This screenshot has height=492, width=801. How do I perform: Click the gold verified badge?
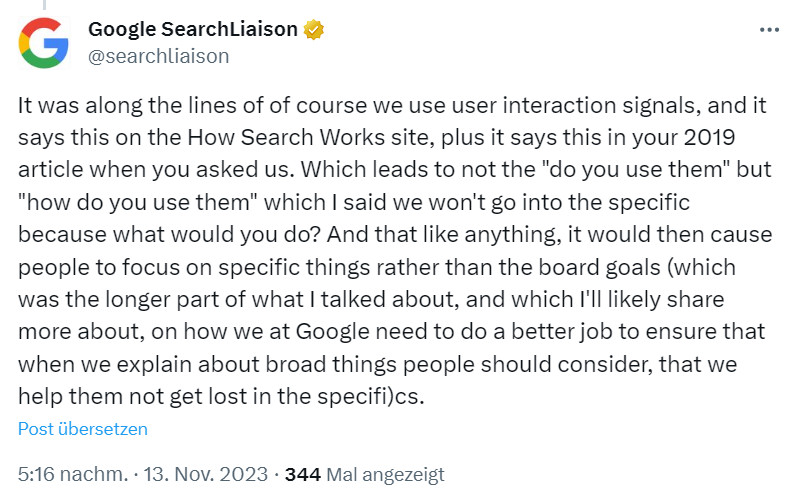click(314, 29)
